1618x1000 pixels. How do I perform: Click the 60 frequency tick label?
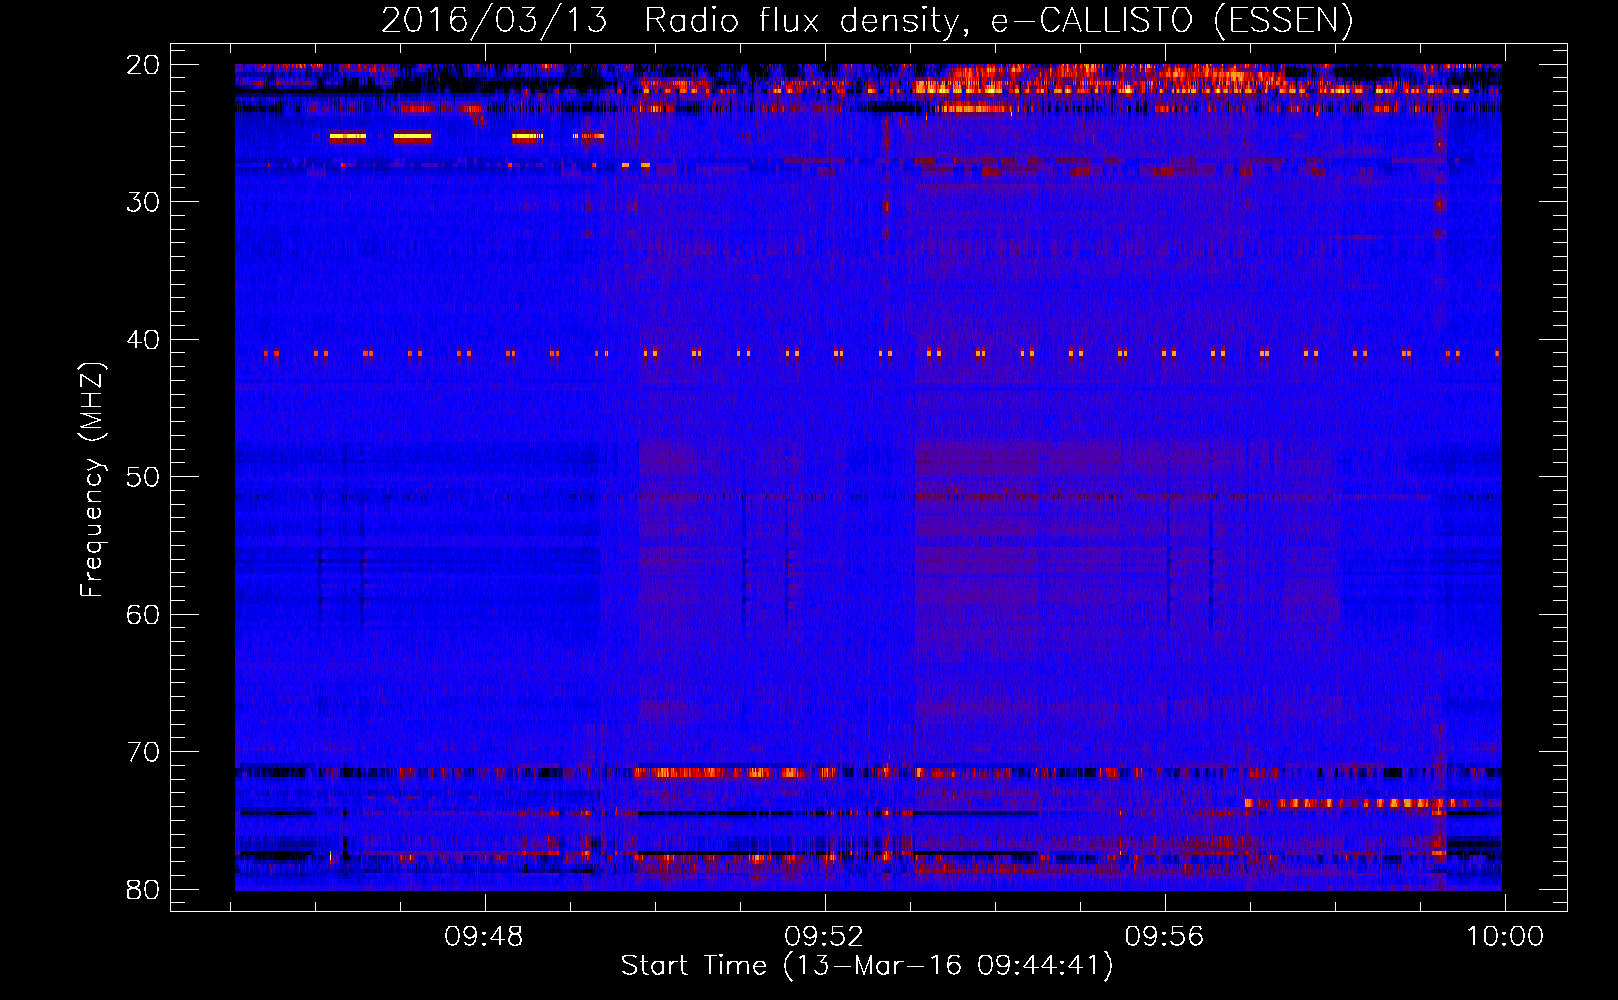[144, 615]
